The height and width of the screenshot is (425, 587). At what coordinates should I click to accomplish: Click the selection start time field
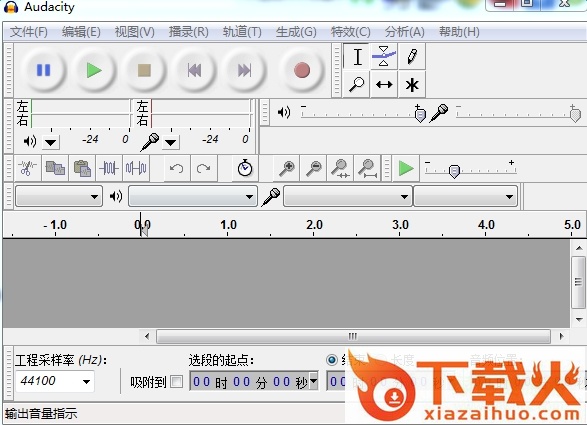[254, 381]
